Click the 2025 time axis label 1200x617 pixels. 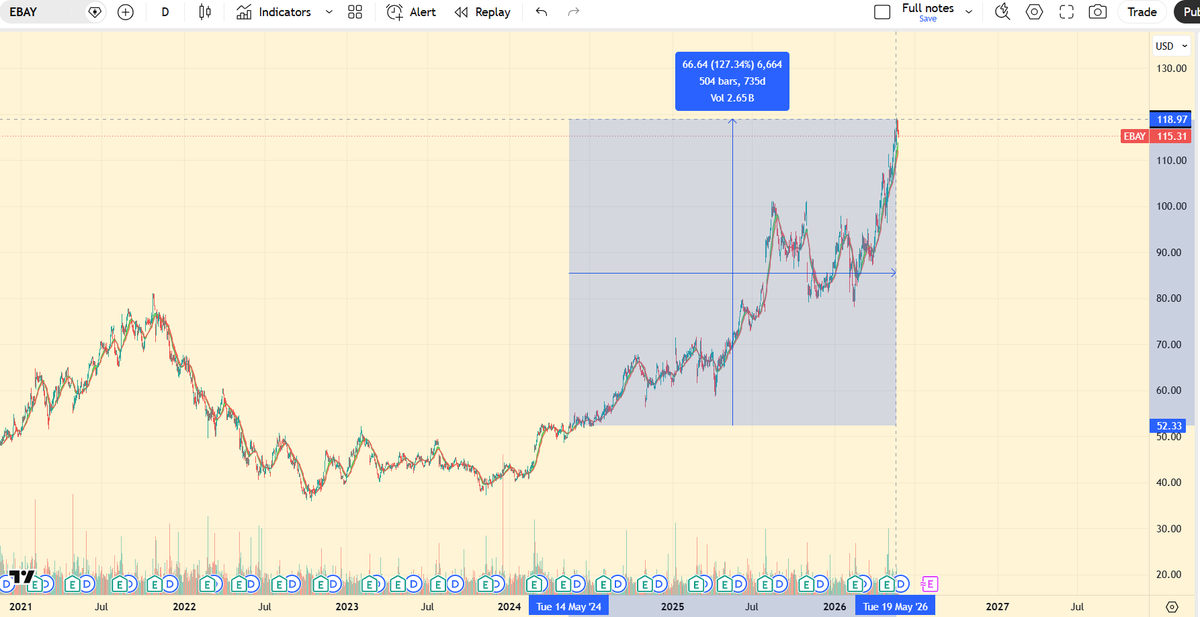point(672,606)
